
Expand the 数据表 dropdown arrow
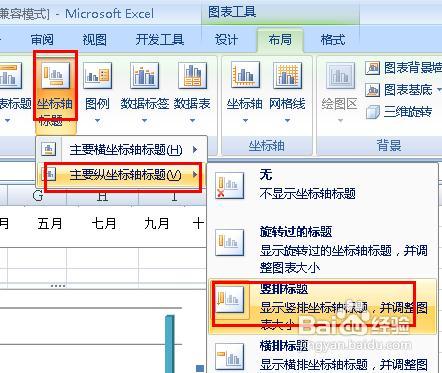pos(192,120)
